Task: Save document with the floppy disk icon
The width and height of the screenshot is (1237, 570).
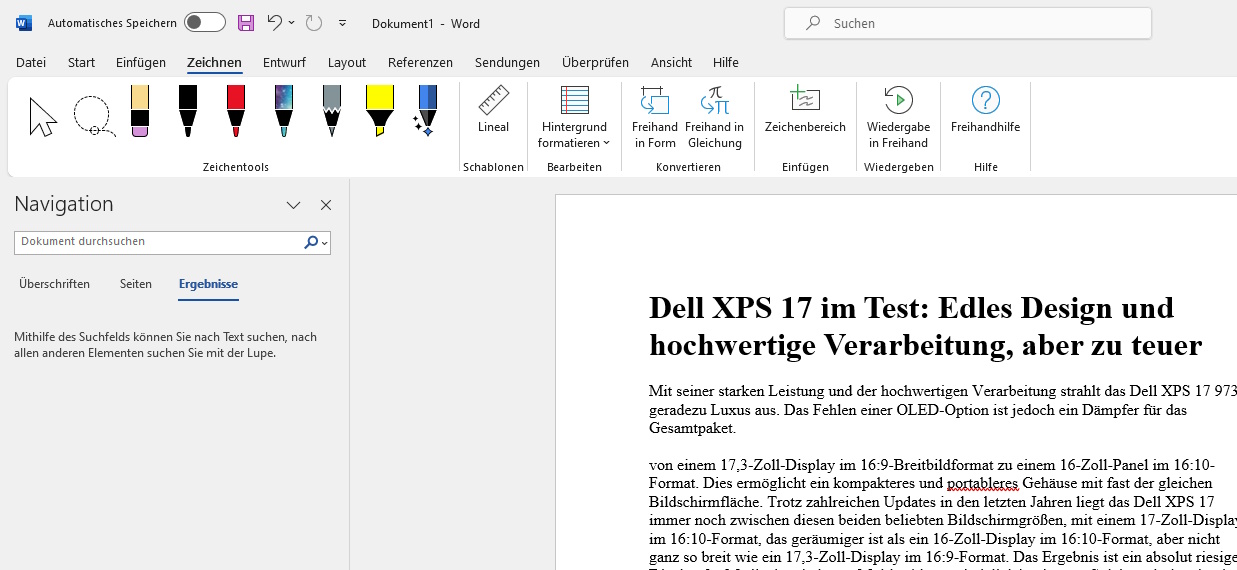Action: click(246, 22)
